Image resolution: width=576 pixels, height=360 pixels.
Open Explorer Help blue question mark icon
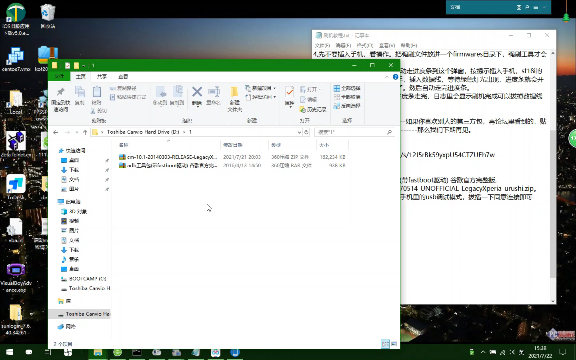tap(395, 77)
